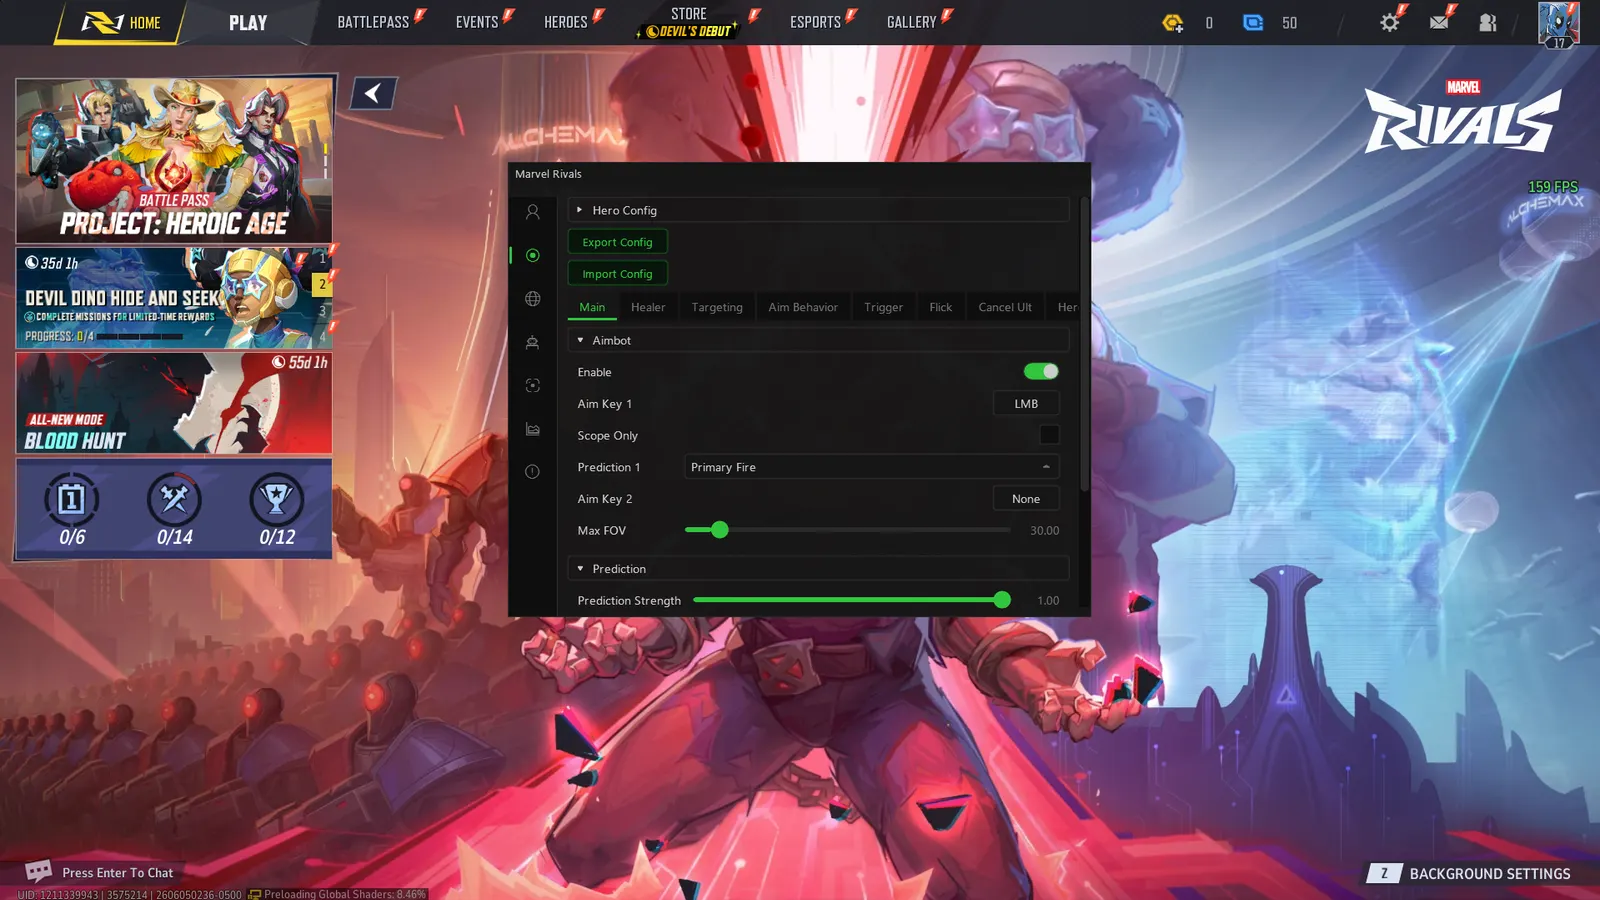Click the Prediction Strength value 1.00
The height and width of the screenshot is (900, 1600).
pyautogui.click(x=1048, y=600)
